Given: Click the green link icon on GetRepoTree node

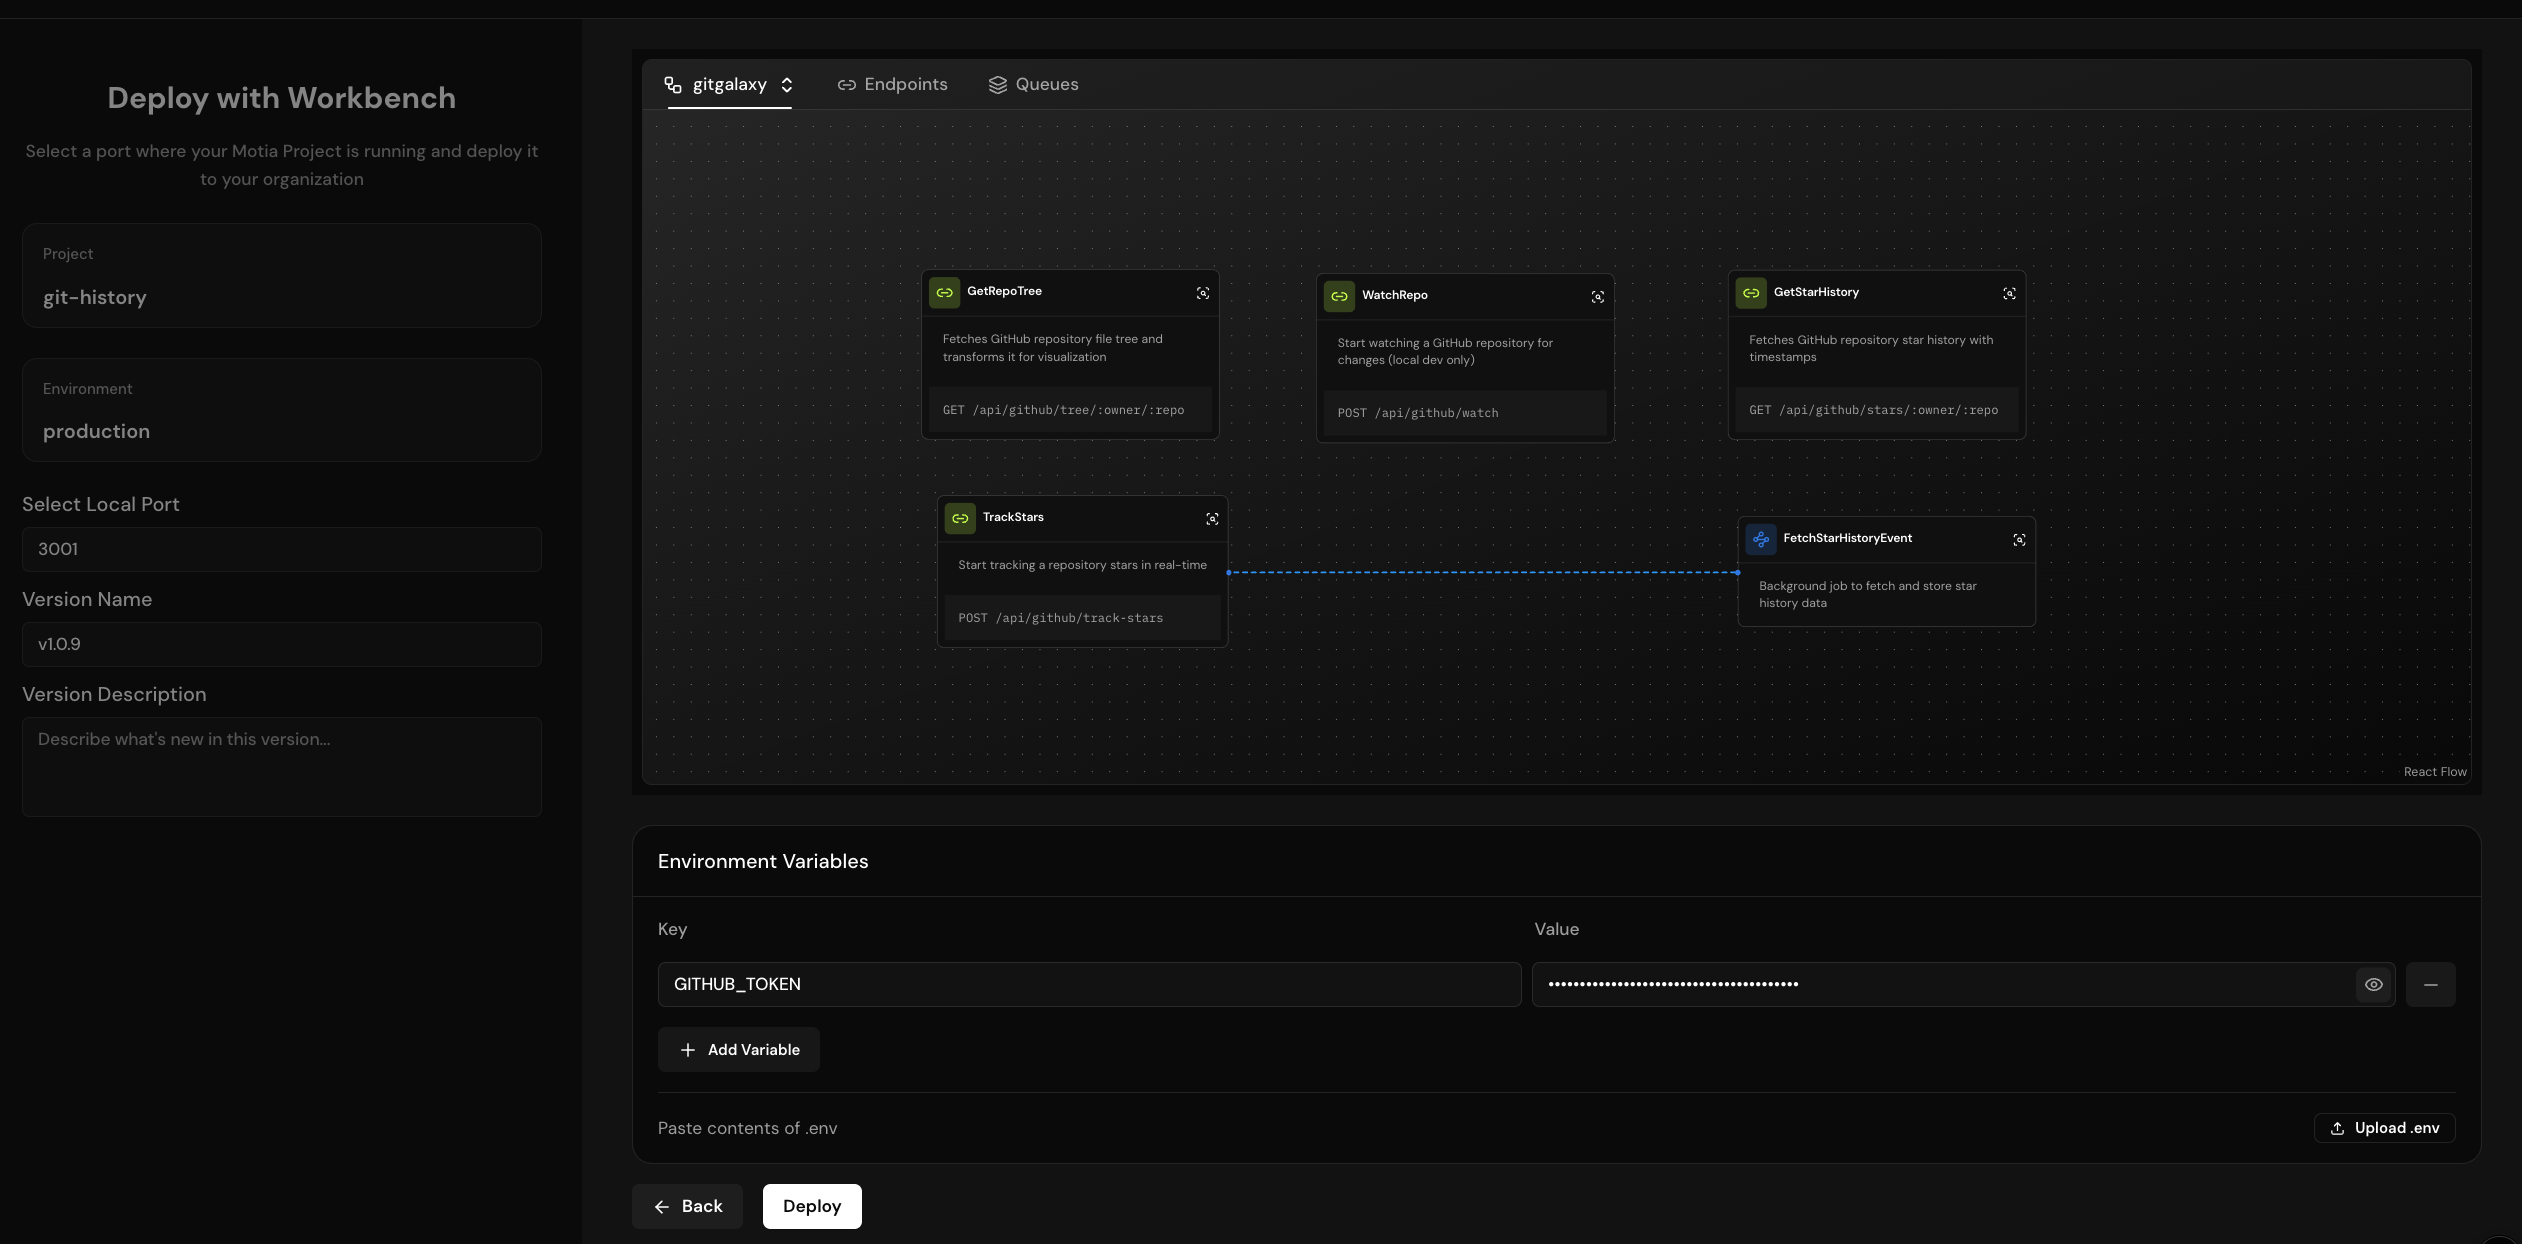Looking at the screenshot, I should [946, 292].
